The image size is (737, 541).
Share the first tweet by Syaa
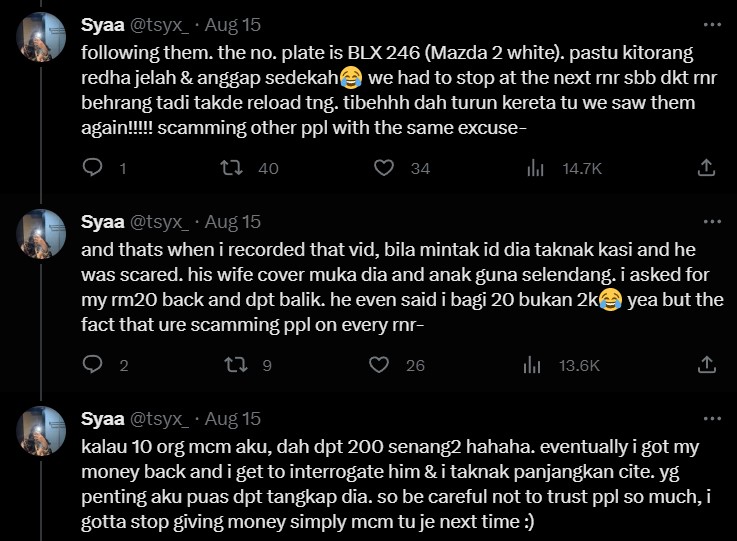pos(705,168)
